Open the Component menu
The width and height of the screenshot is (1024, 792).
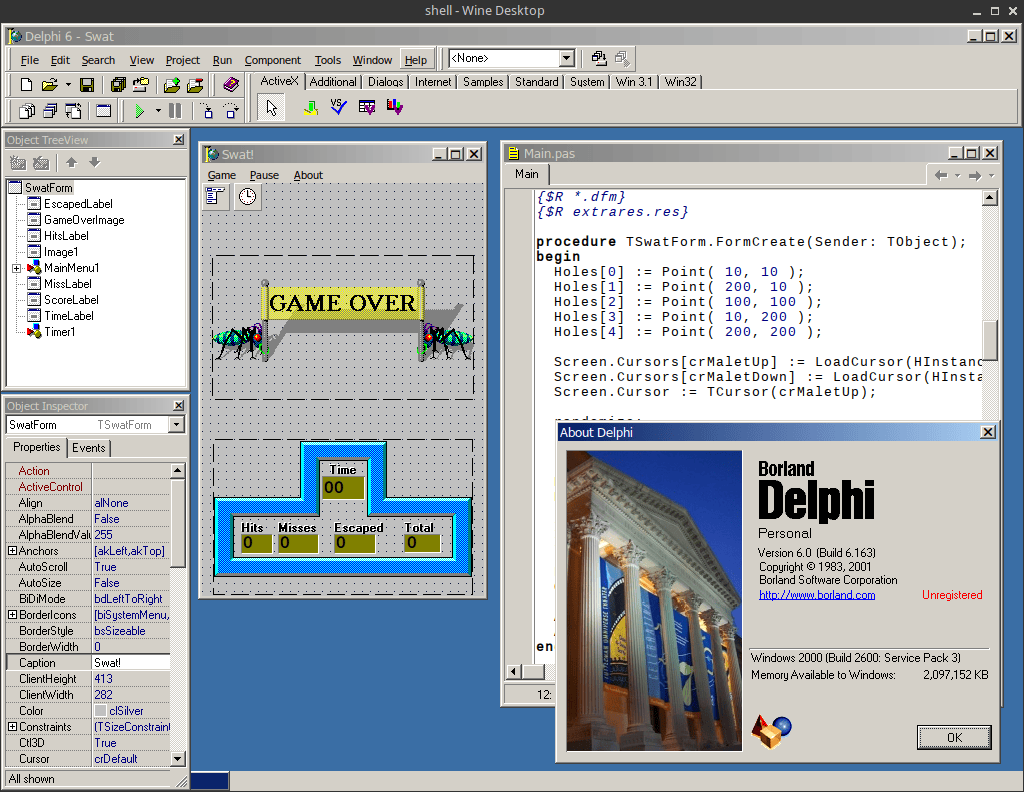coord(272,60)
